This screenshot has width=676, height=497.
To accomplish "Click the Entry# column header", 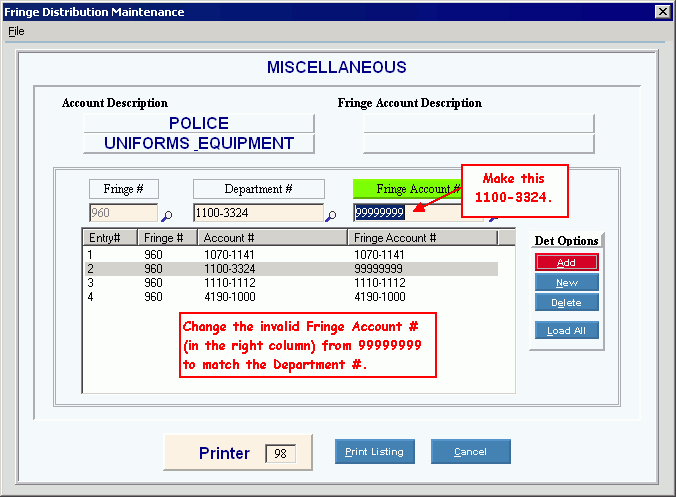I will (x=110, y=238).
